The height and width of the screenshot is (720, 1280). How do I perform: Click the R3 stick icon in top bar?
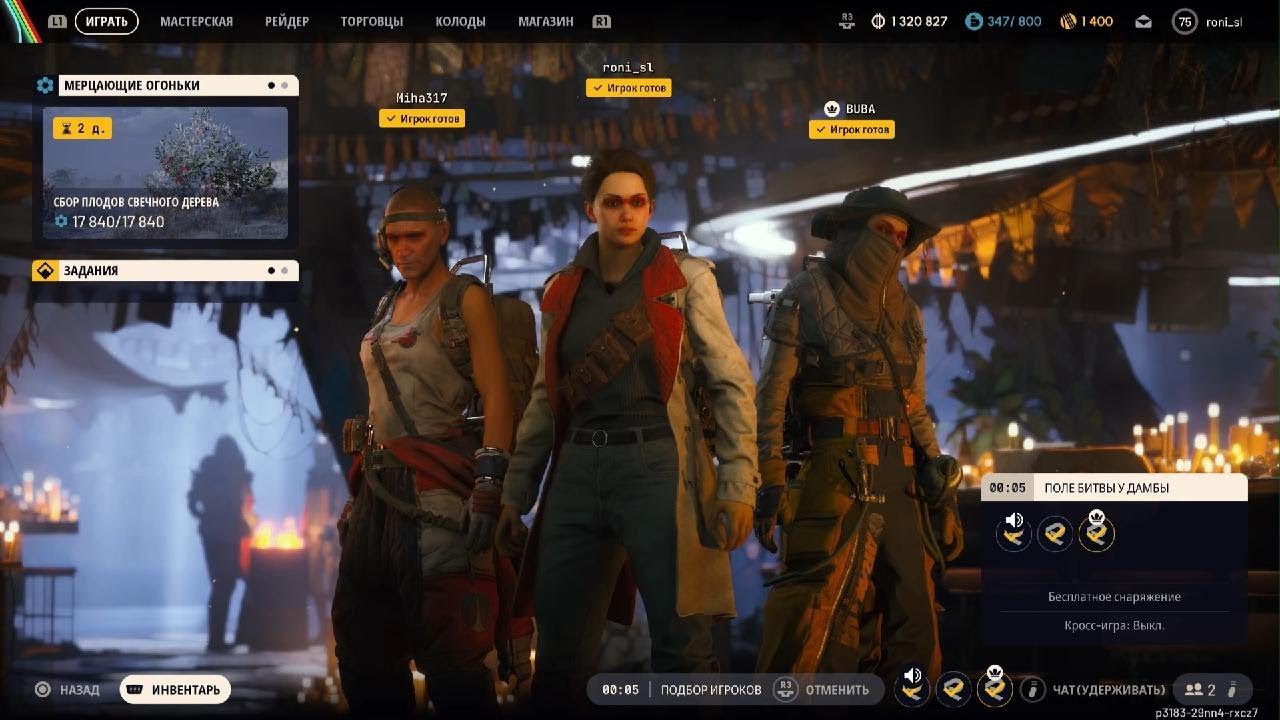[x=848, y=21]
